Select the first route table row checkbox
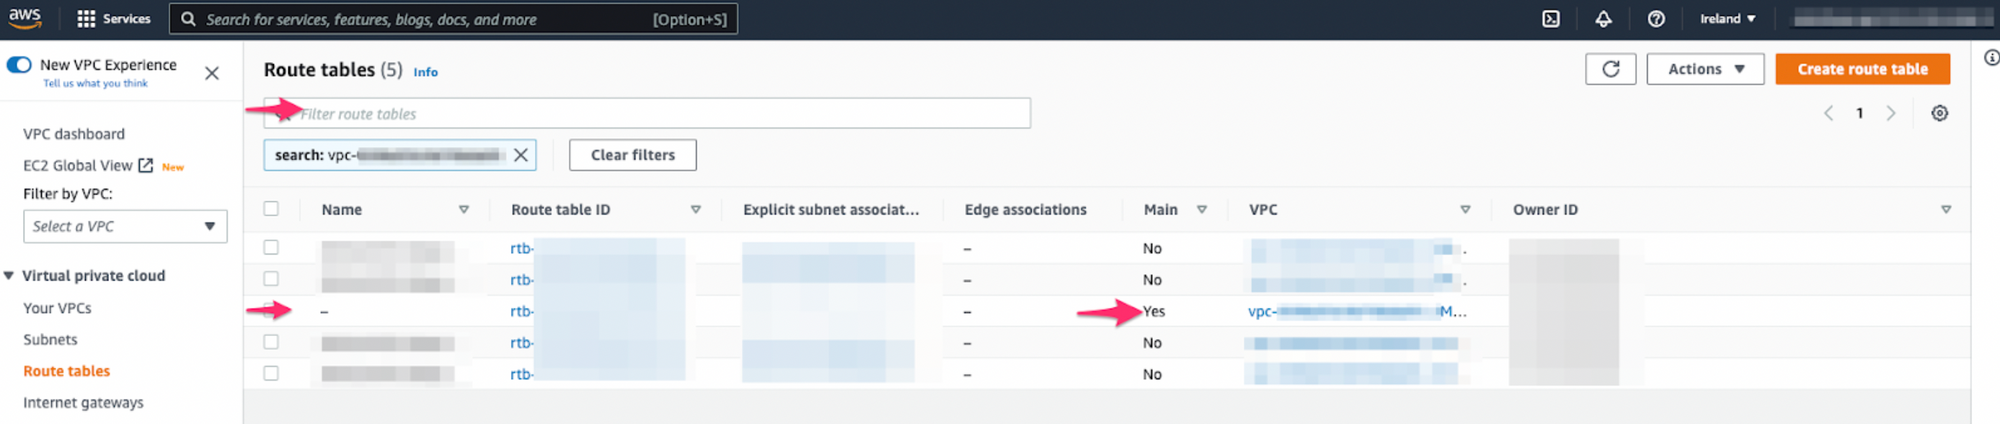2000x424 pixels. [271, 247]
